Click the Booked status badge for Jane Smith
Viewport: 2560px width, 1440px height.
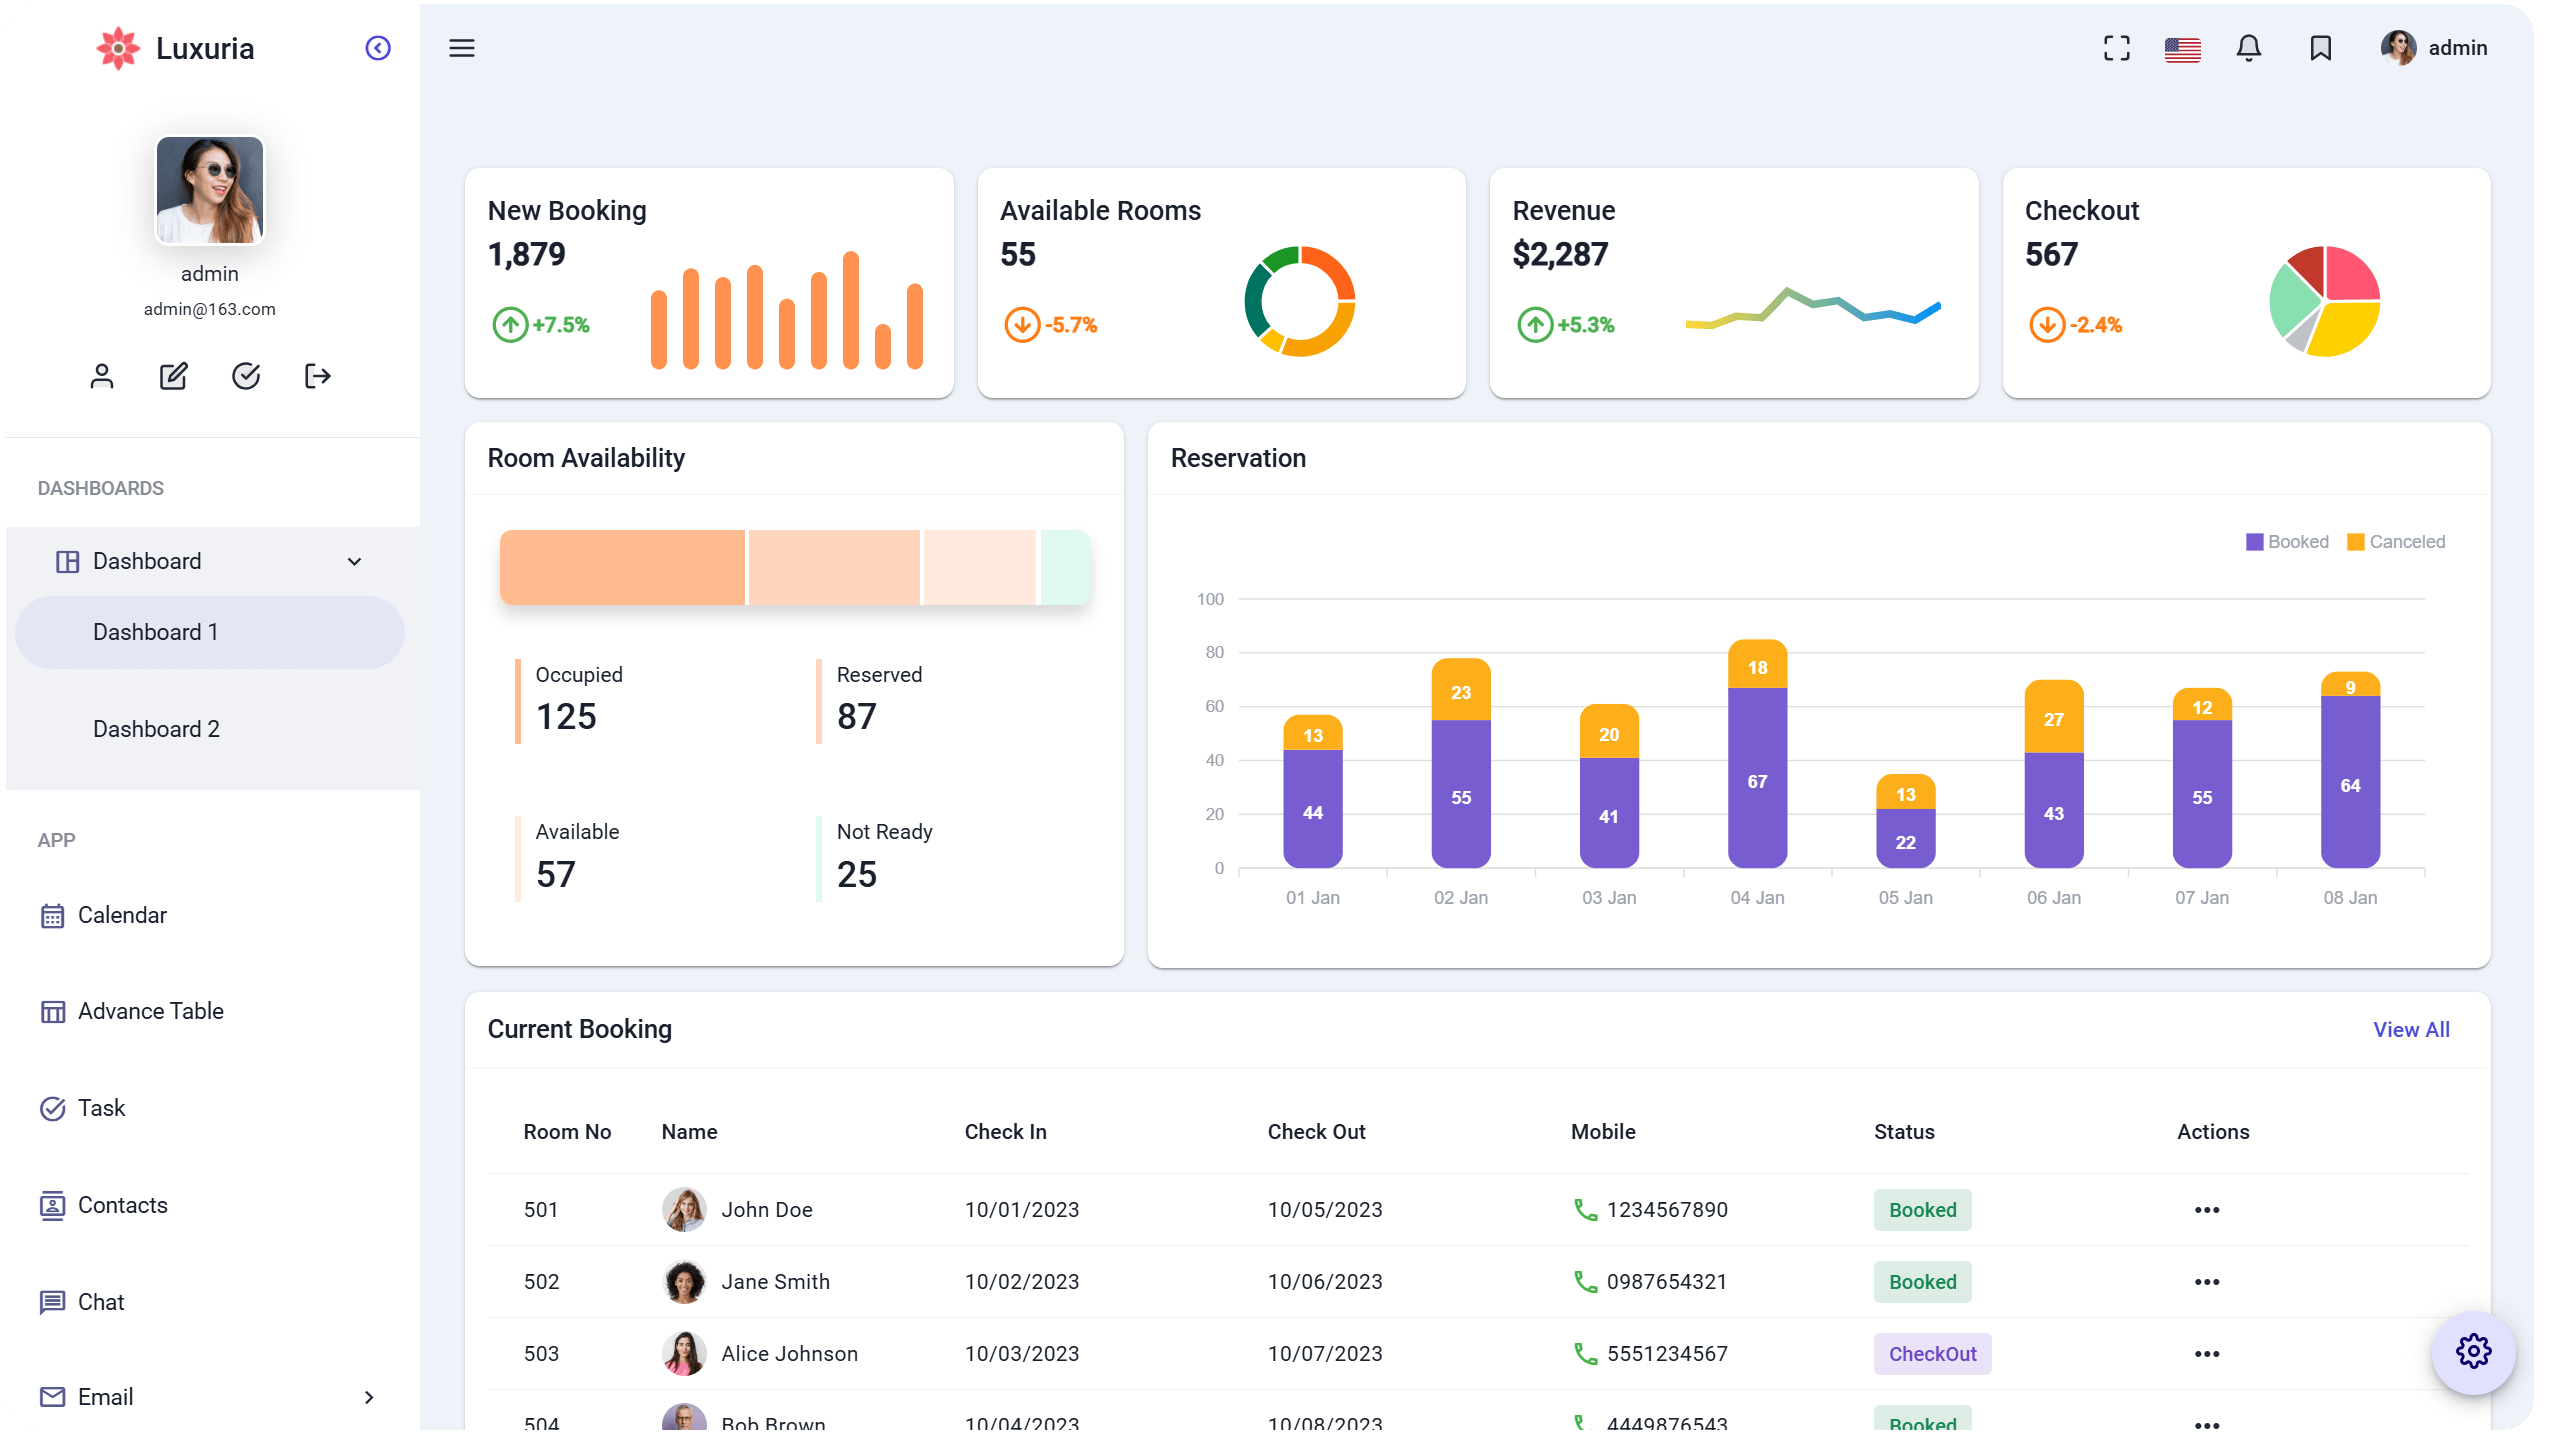point(1922,1281)
